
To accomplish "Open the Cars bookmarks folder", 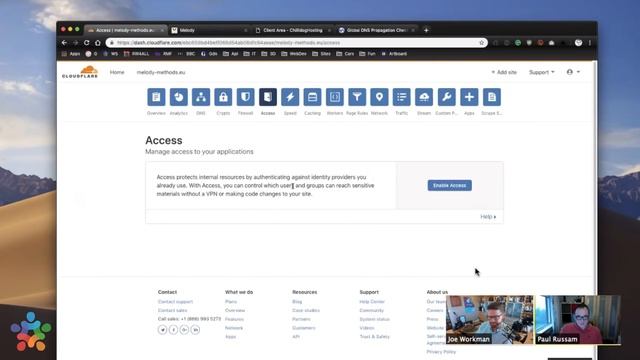I will 345,54.
